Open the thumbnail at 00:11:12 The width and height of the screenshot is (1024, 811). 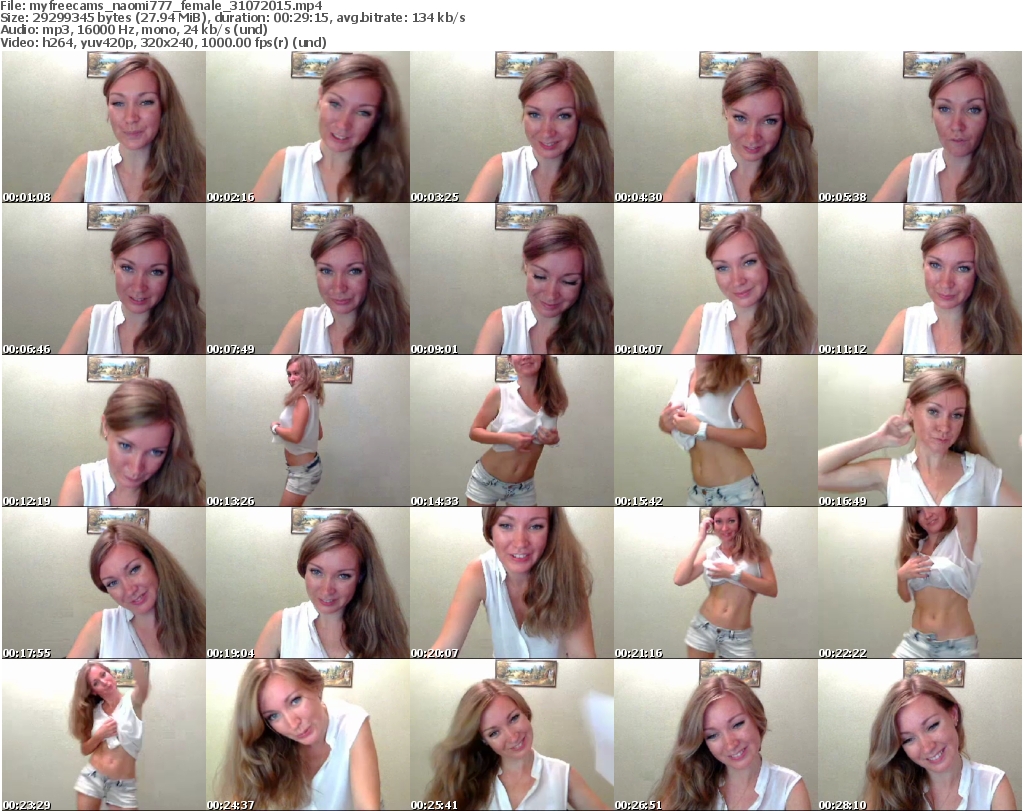pyautogui.click(x=920, y=279)
